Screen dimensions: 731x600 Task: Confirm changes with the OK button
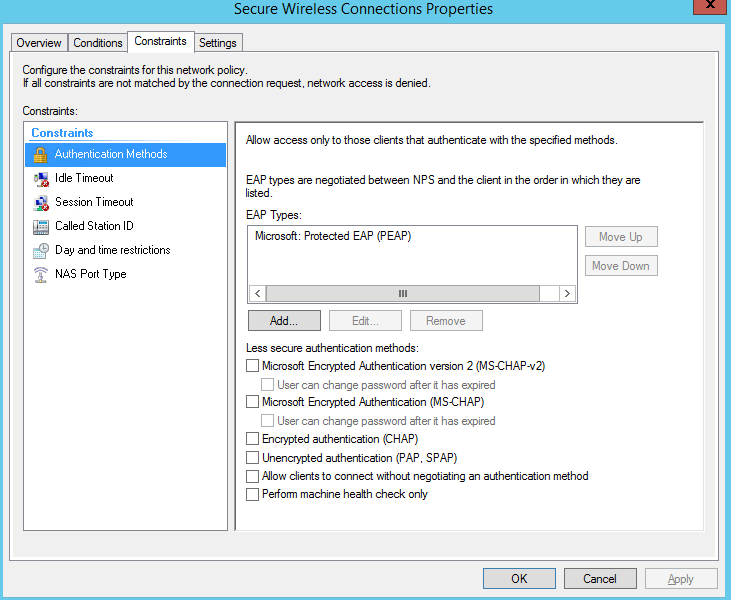tap(519, 579)
